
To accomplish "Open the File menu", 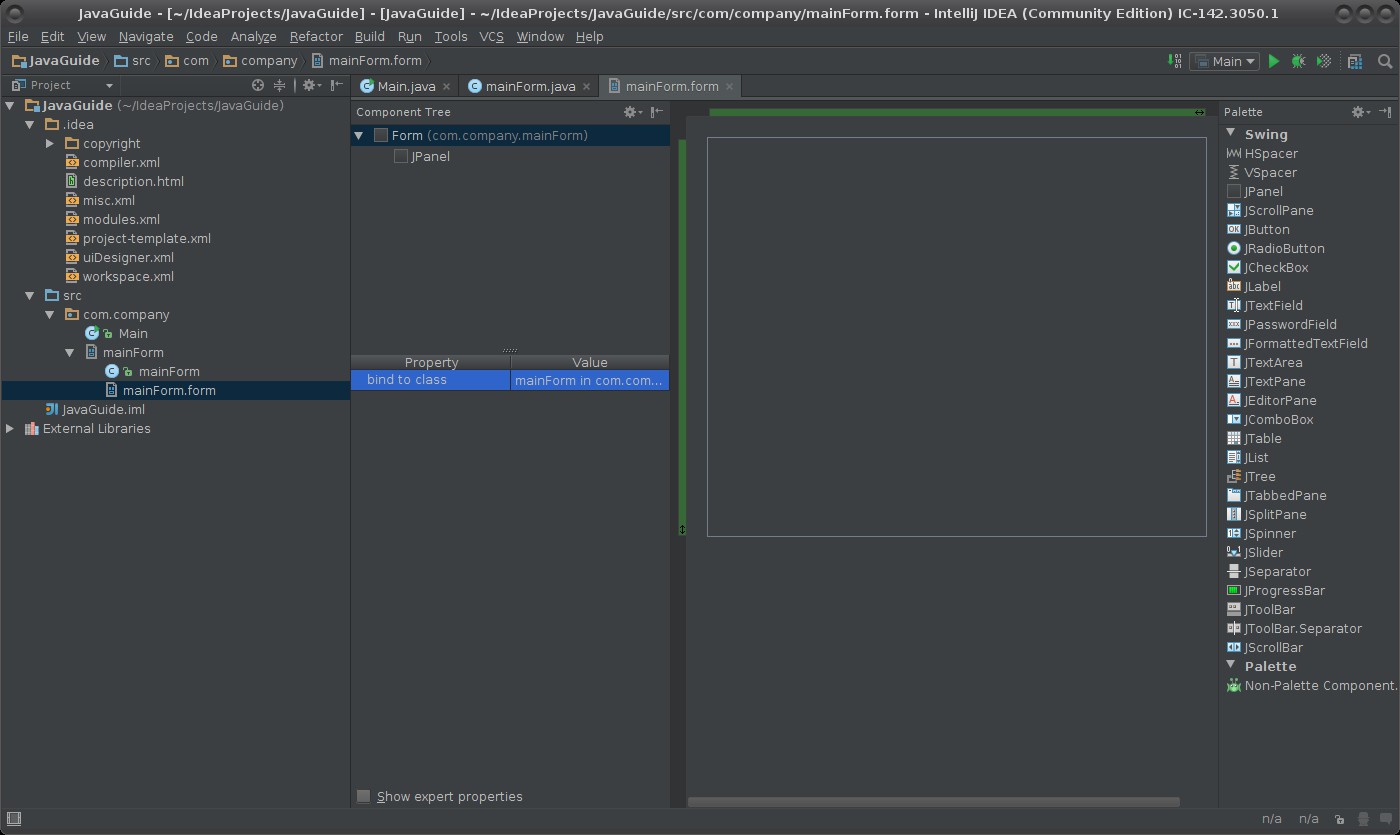I will tap(18, 36).
